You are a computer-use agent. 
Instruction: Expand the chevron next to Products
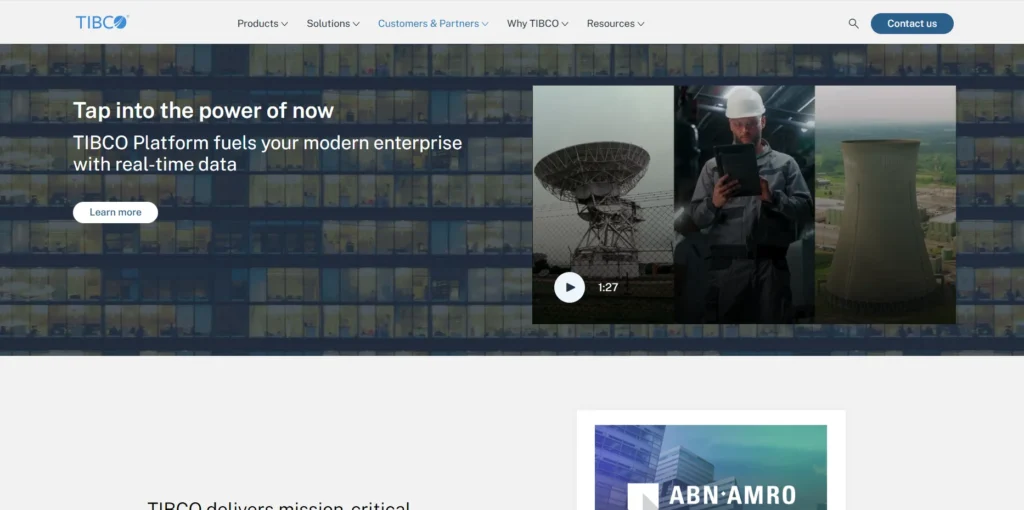(x=284, y=24)
